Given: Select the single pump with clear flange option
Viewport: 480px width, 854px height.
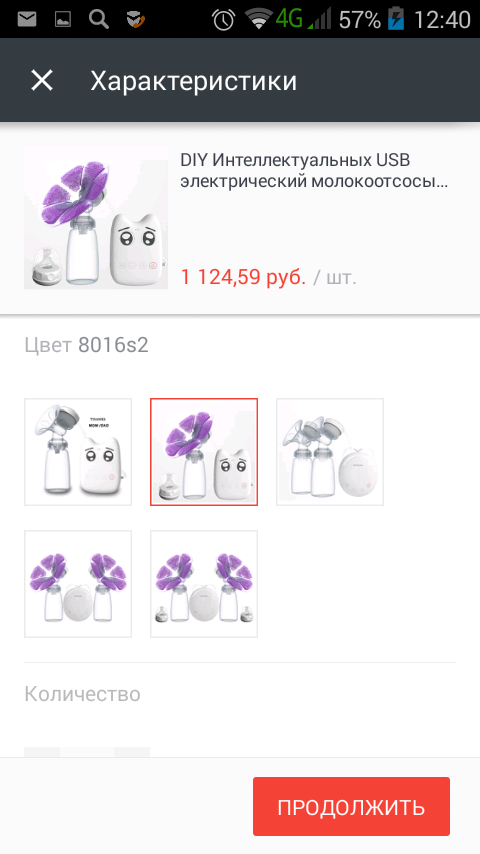Looking at the screenshot, I should pos(78,452).
